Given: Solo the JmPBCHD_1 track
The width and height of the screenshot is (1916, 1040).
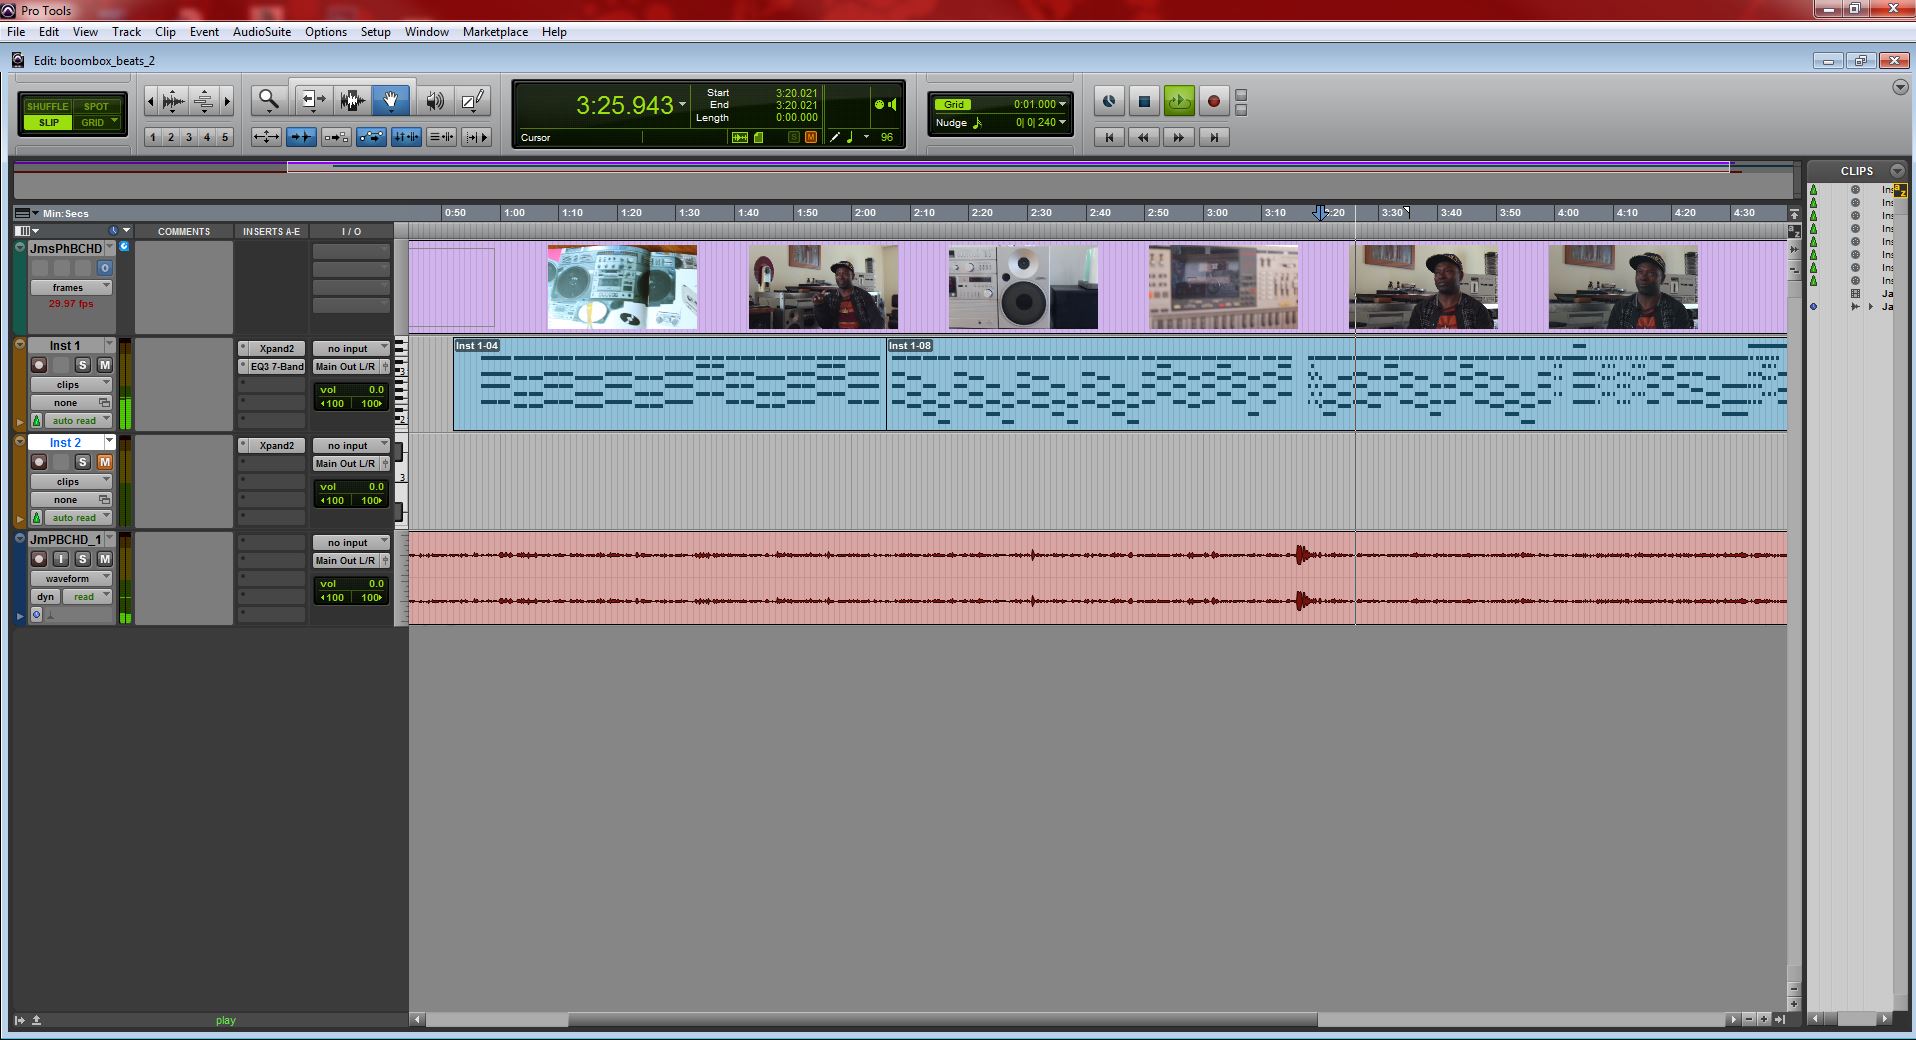Looking at the screenshot, I should pyautogui.click(x=83, y=559).
